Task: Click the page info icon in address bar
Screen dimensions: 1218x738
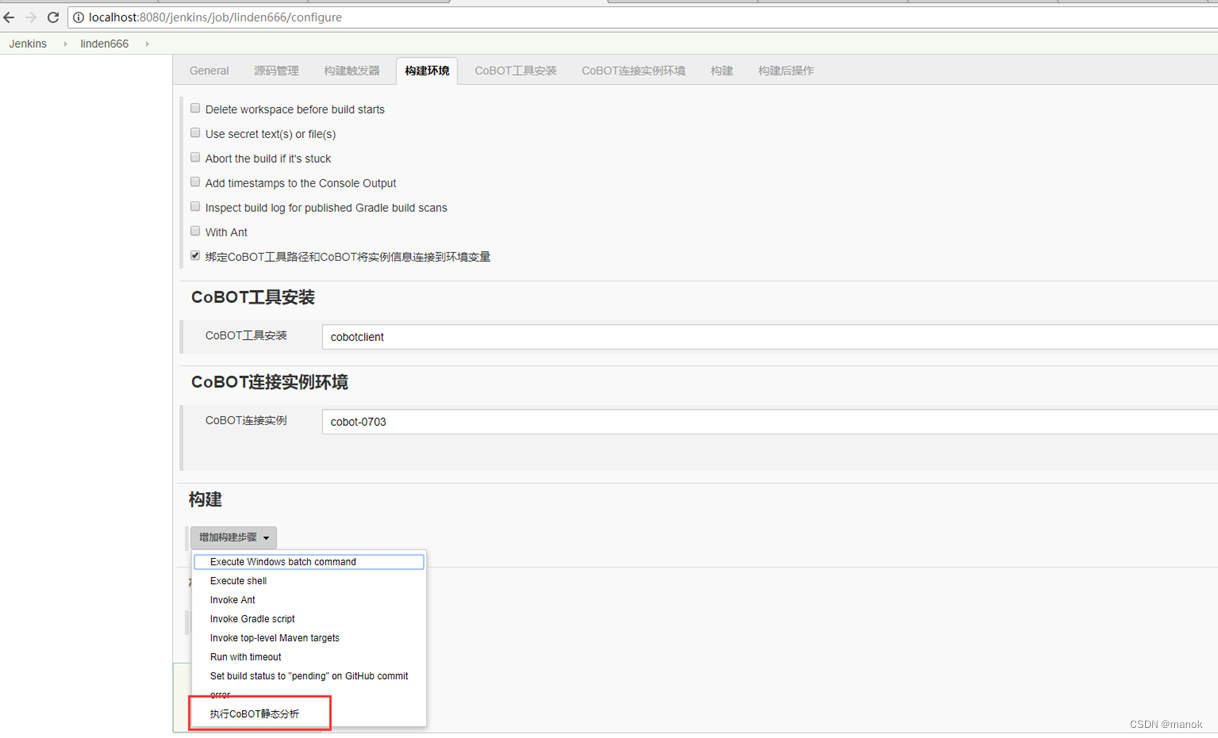Action: pos(78,17)
